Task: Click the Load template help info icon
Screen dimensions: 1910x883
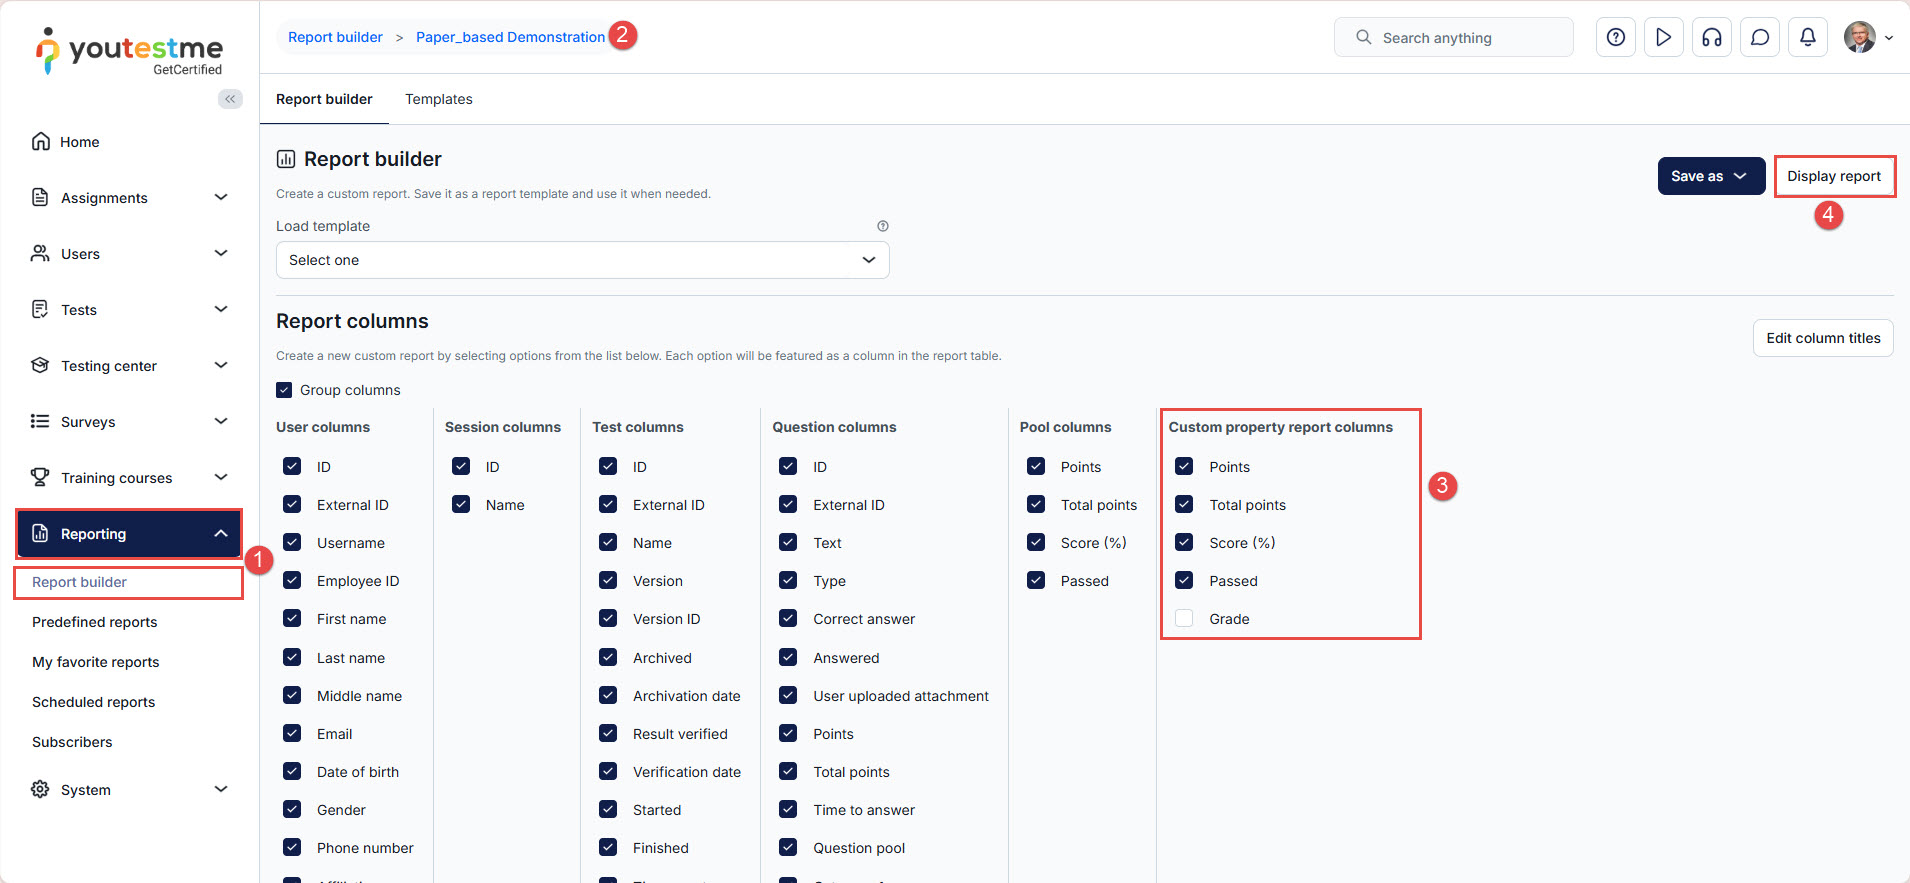Action: [x=882, y=226]
